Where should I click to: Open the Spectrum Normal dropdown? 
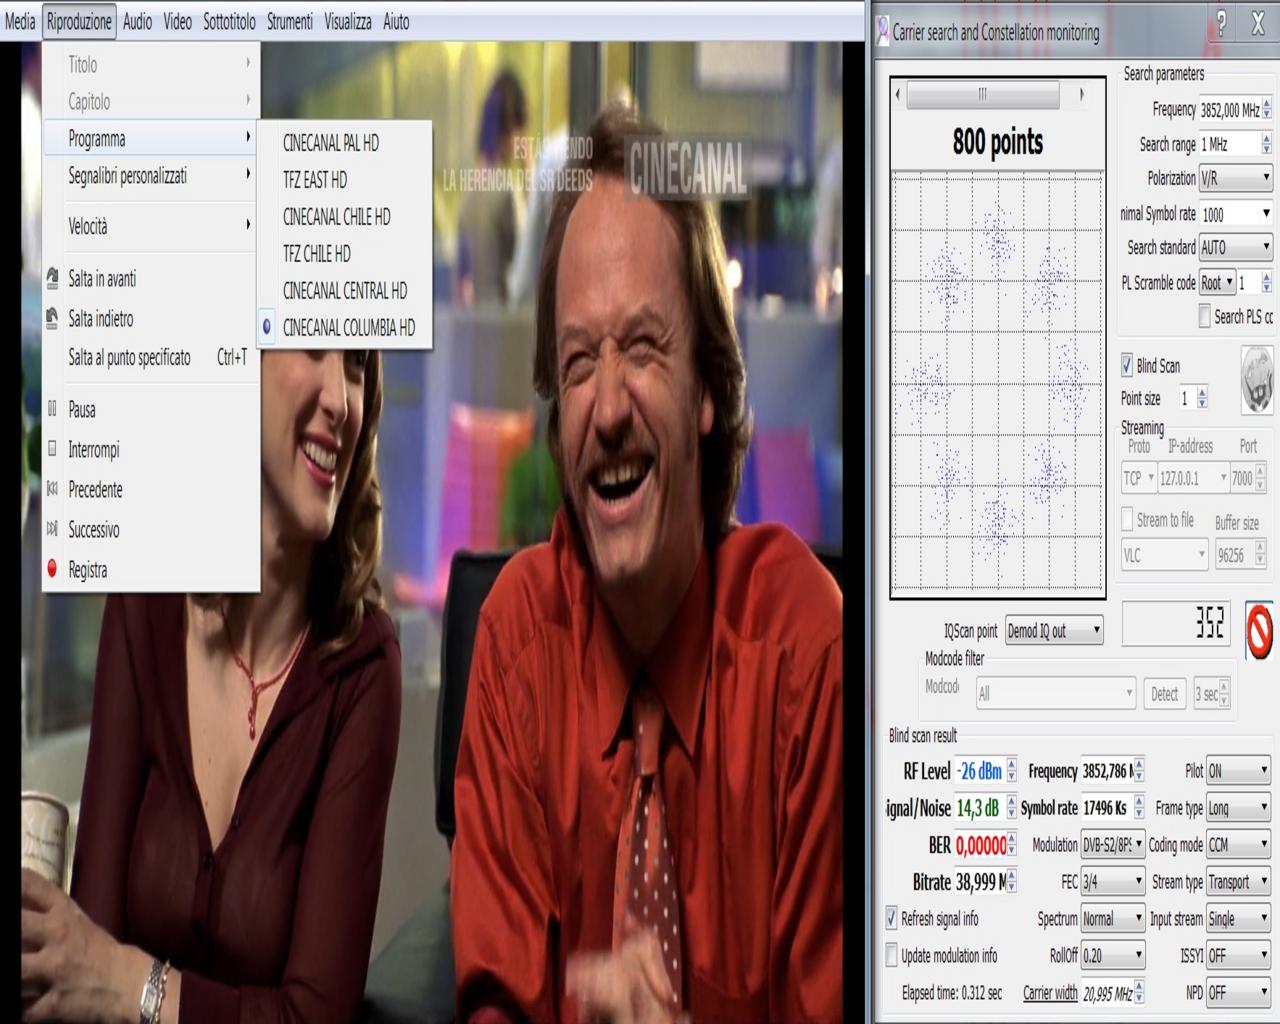pyautogui.click(x=1112, y=918)
